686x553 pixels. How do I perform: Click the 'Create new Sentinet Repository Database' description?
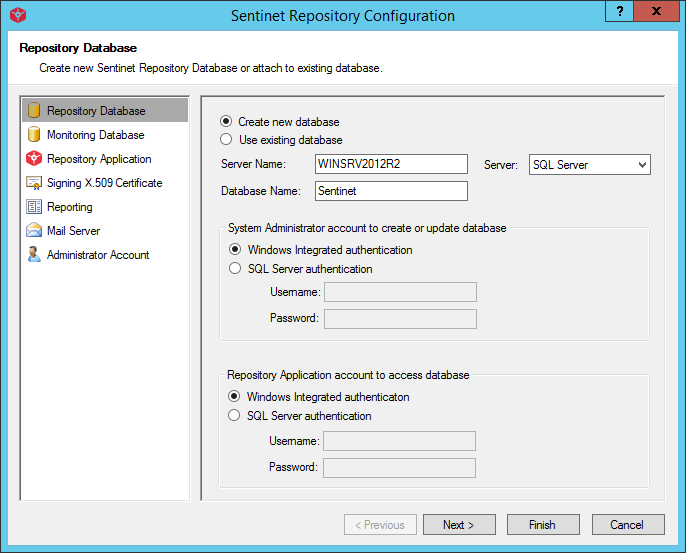point(211,68)
